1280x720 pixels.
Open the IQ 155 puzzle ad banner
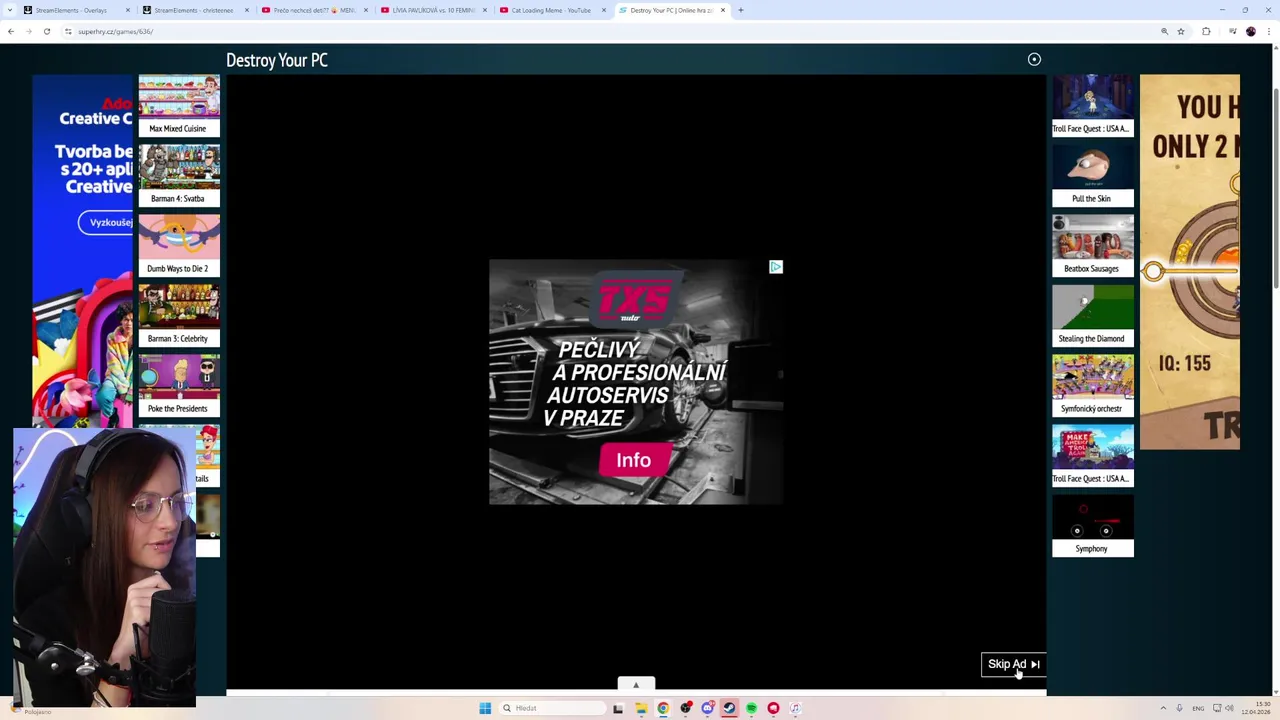(1190, 262)
